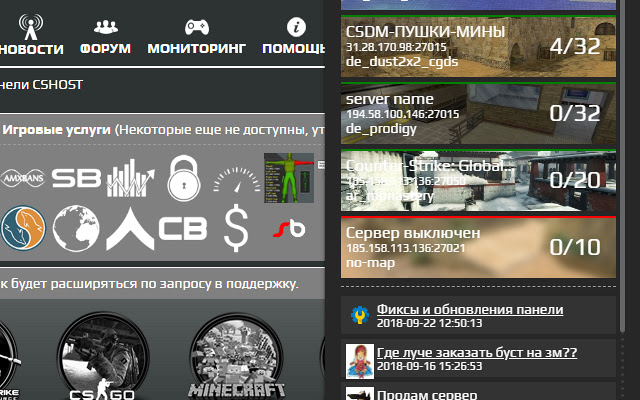Open the green hitbox figure thumbnail
The width and height of the screenshot is (640, 400).
point(289,178)
